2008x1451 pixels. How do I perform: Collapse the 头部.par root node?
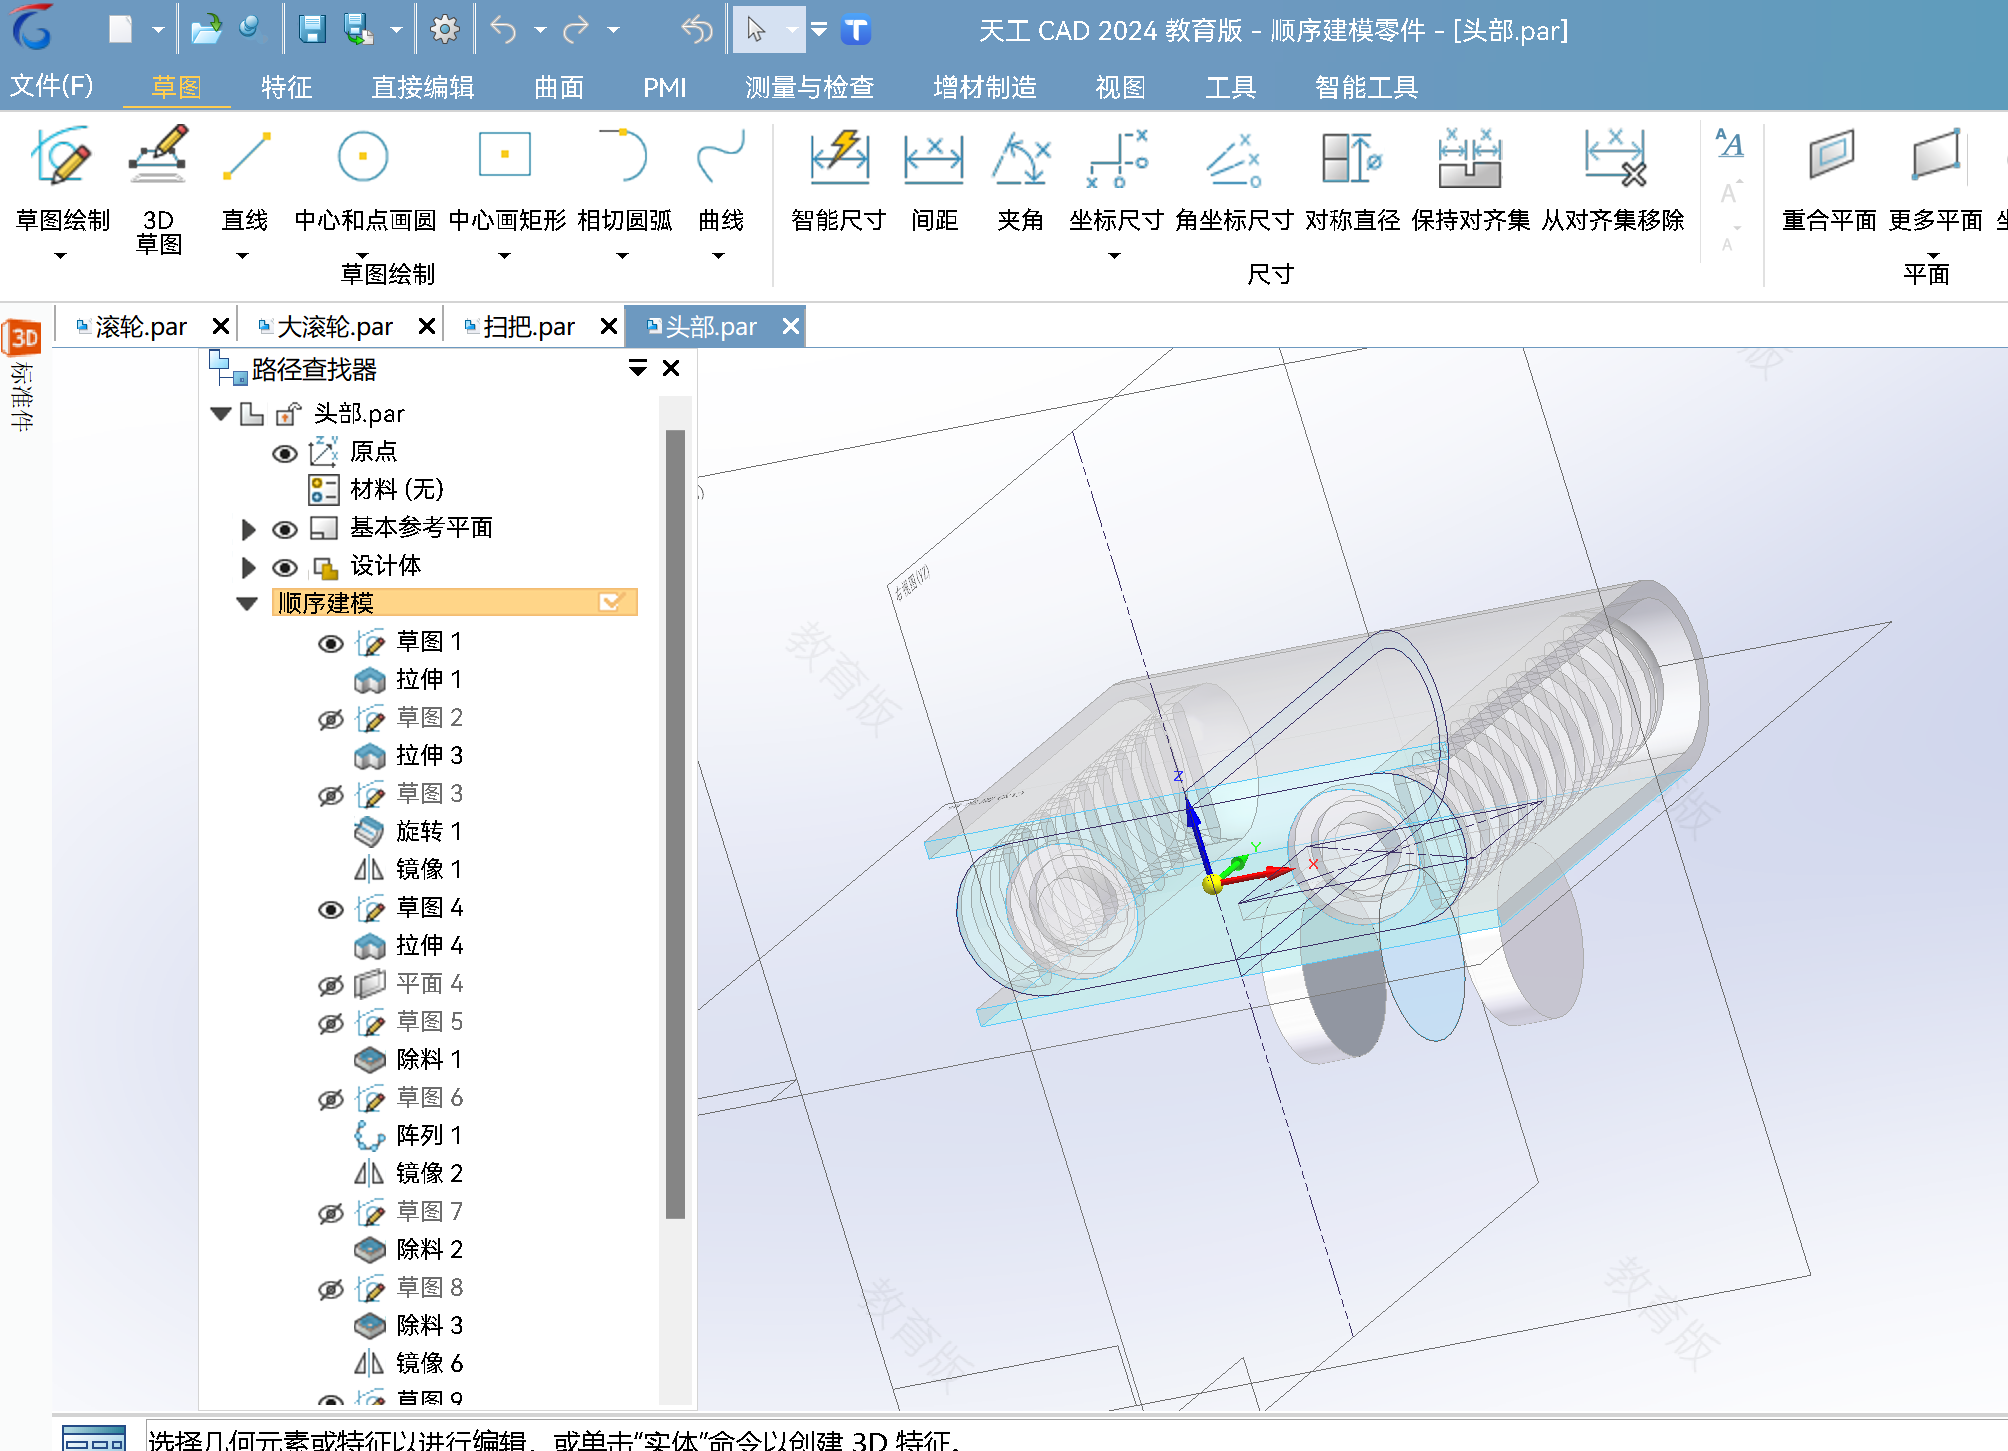(221, 414)
